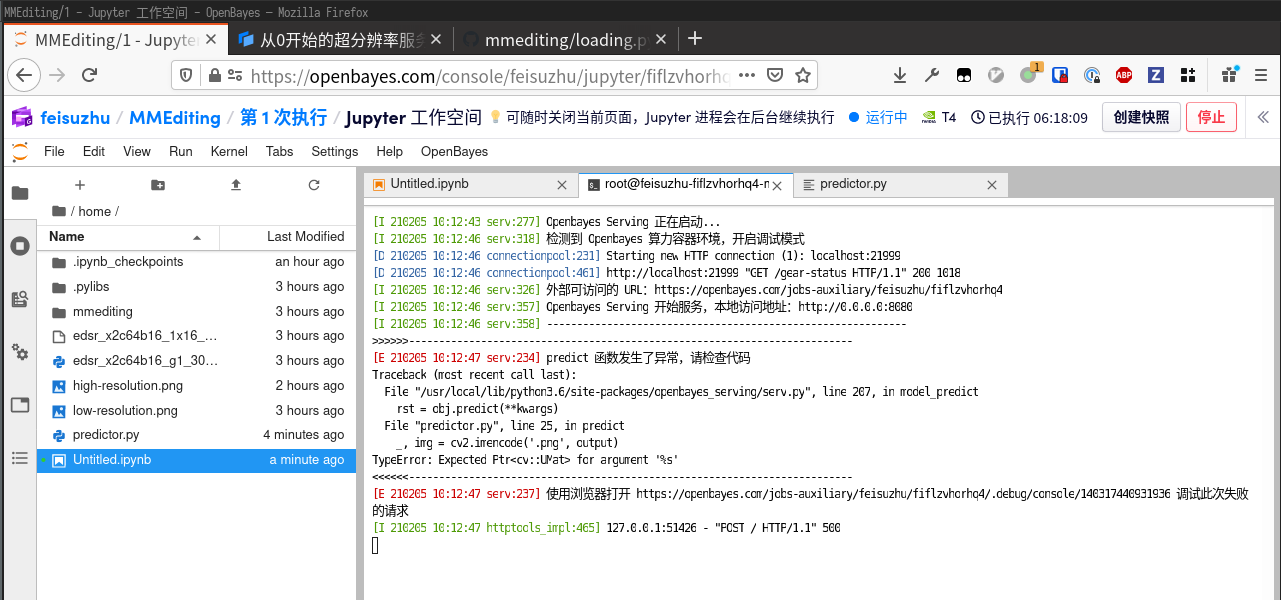
Task: Collapse the right panel with double chevron
Action: pyautogui.click(x=1263, y=117)
